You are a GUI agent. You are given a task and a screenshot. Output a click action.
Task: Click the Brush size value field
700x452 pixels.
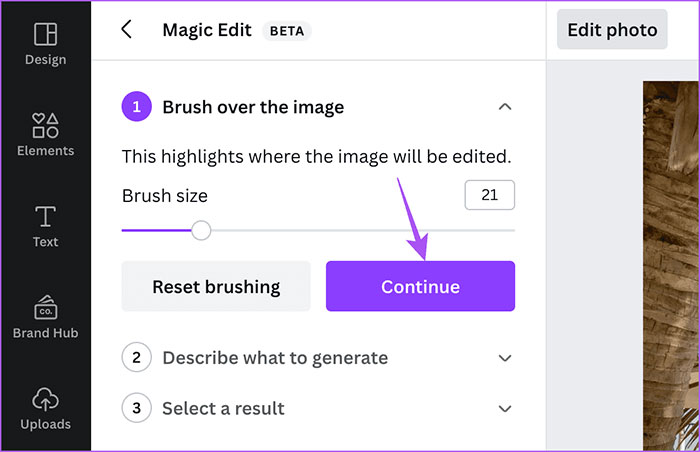click(489, 195)
